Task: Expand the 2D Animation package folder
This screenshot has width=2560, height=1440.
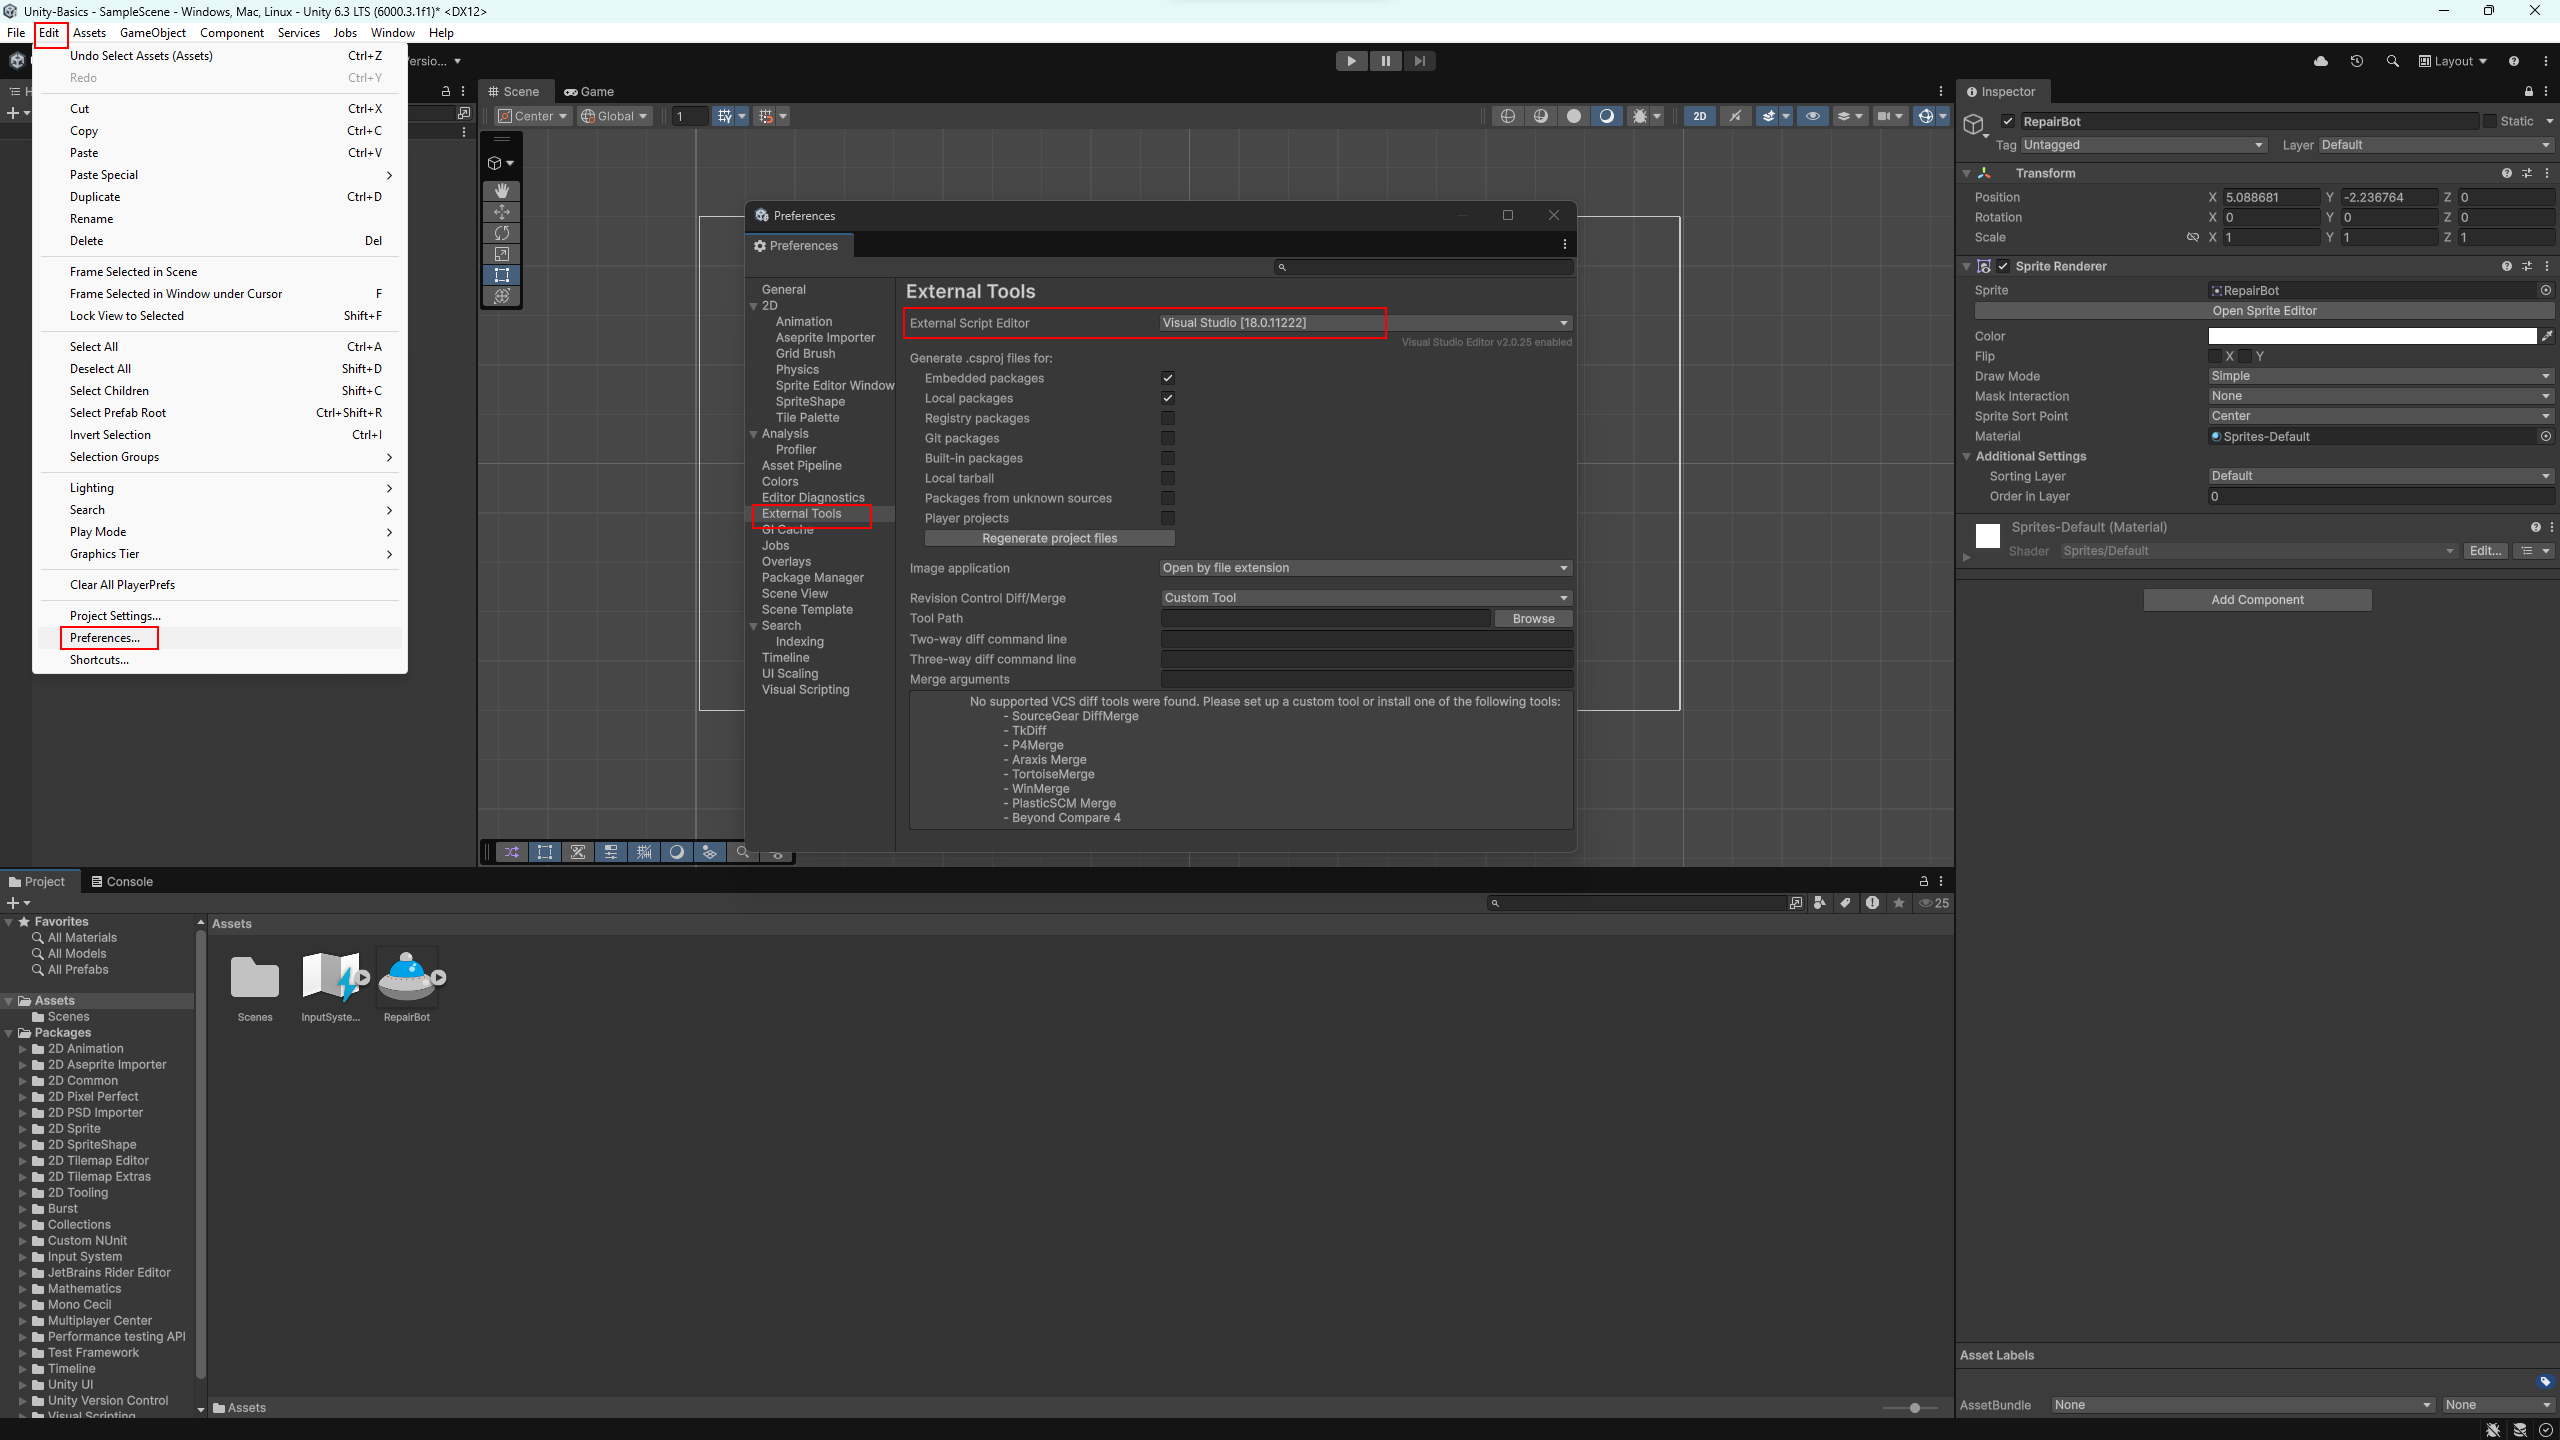Action: (x=23, y=1049)
